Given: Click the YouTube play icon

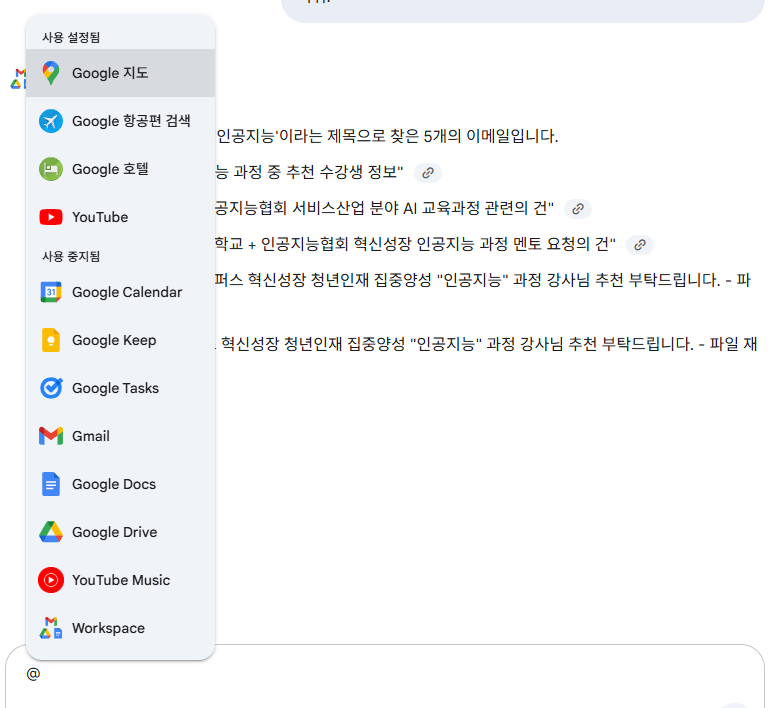Looking at the screenshot, I should (x=51, y=217).
